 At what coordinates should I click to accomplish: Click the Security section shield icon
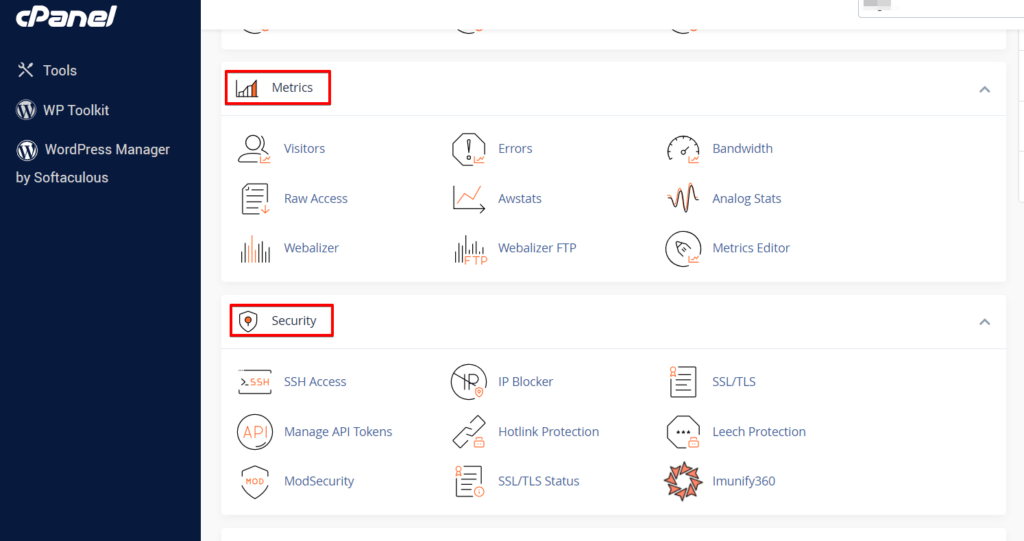tap(248, 321)
